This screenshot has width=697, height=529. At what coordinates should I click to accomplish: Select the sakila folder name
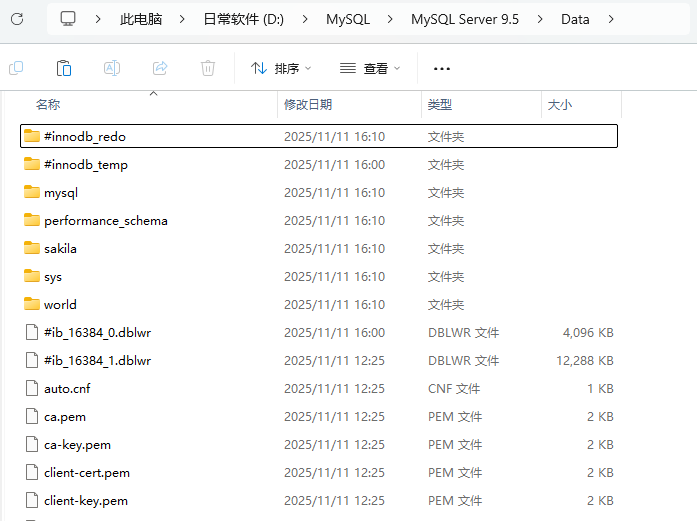point(60,248)
